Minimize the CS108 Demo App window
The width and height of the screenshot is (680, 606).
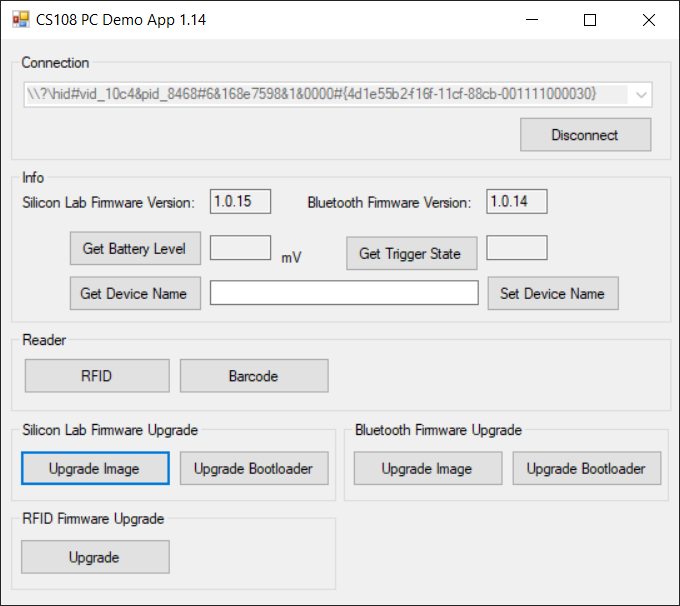click(x=532, y=20)
